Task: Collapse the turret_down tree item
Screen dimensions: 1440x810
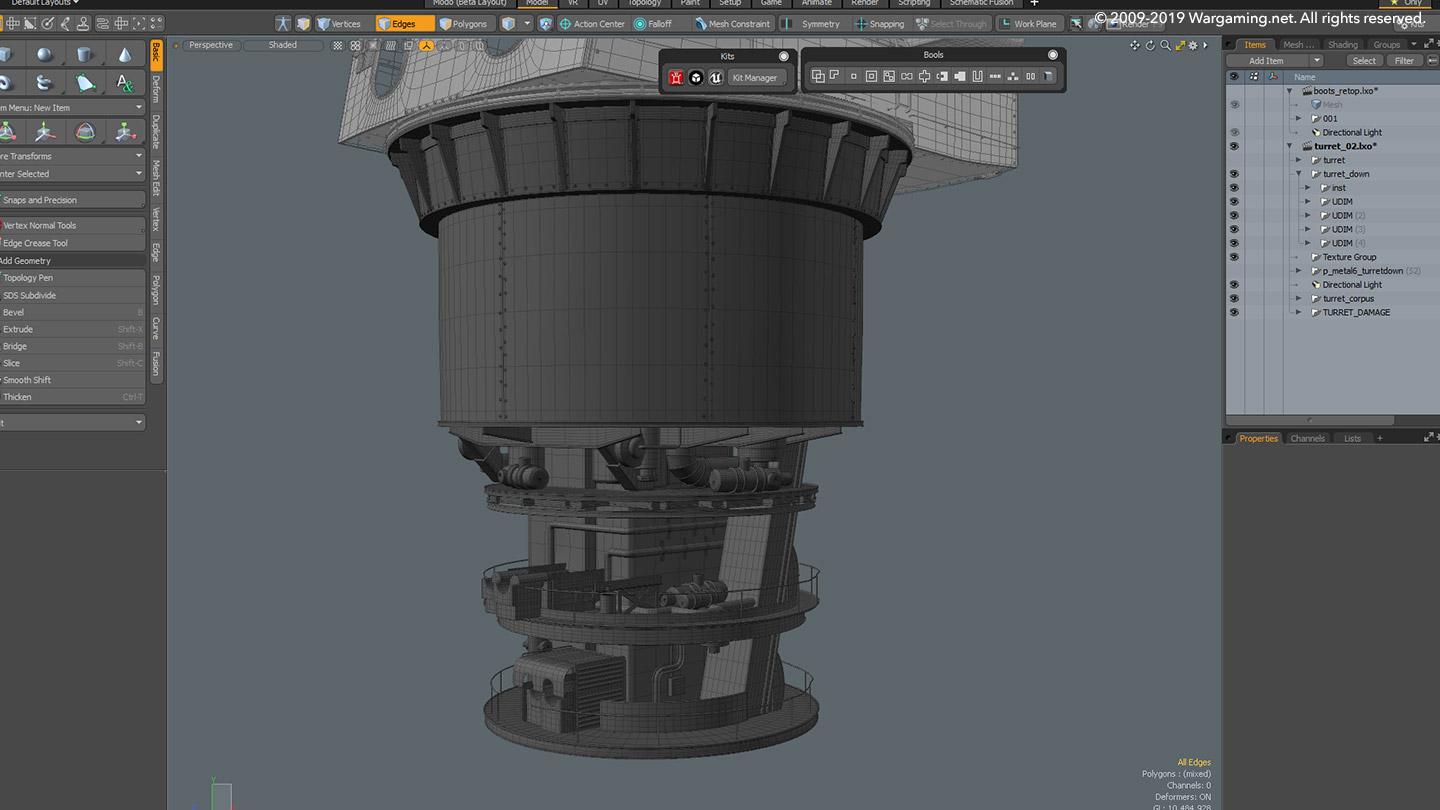Action: coord(1299,174)
